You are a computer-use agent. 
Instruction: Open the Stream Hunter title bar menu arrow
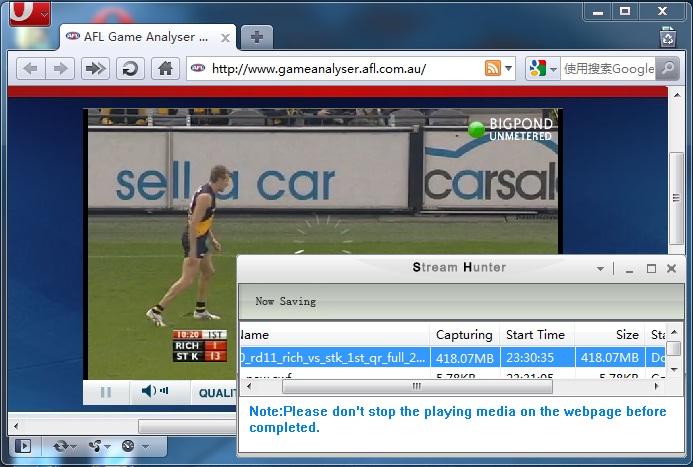[x=600, y=269]
